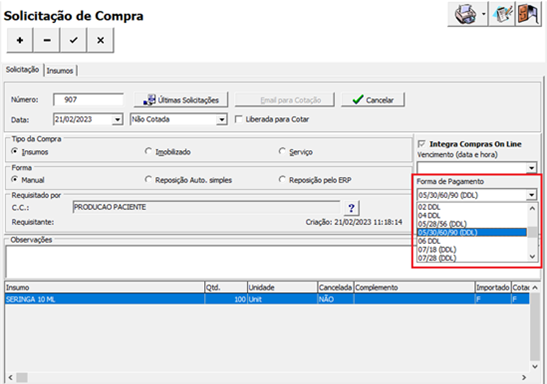
Task: Click the C.C. field PRODUCAO PACIENTE
Action: pyautogui.click(x=206, y=207)
